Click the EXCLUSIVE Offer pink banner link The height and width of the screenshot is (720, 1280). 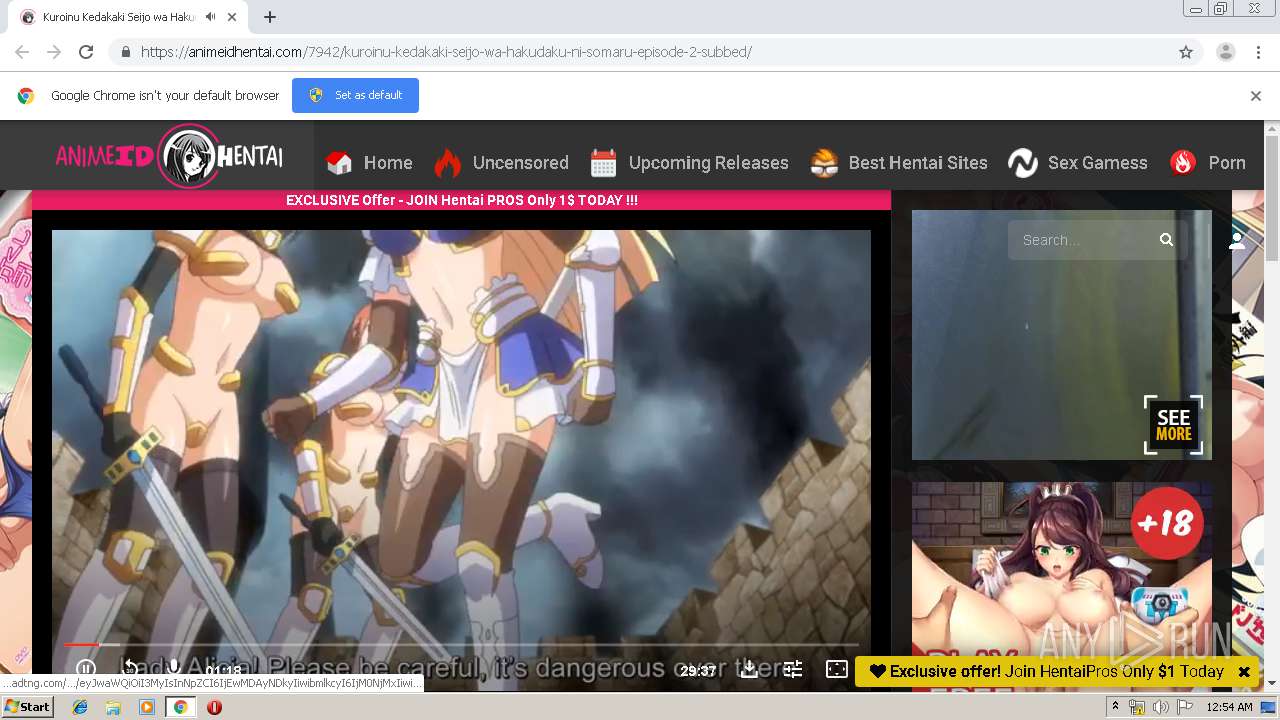coord(461,200)
